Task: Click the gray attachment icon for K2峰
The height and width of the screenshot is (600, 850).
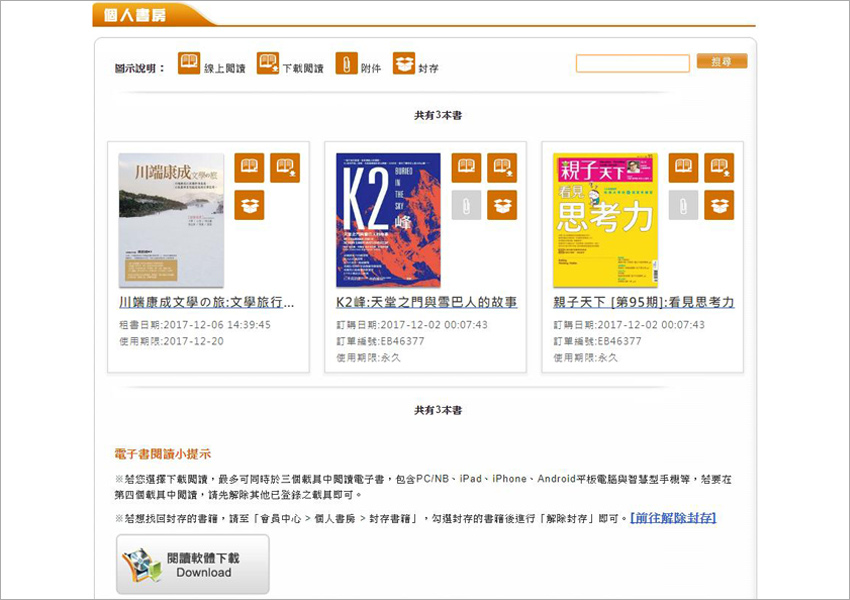Action: pyautogui.click(x=466, y=205)
